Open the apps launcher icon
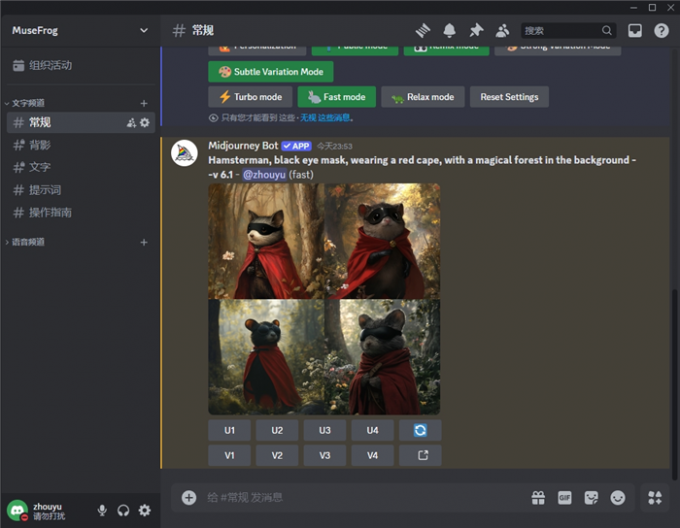The height and width of the screenshot is (528, 680). pos(655,498)
